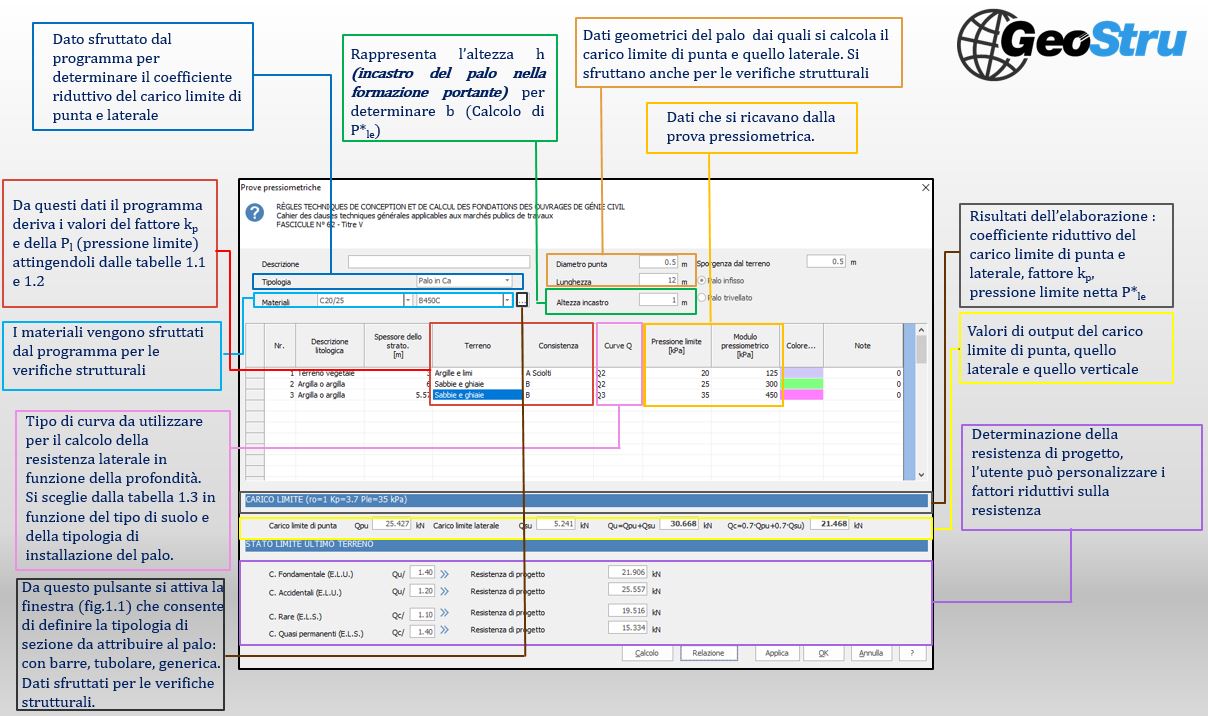Viewport: 1208px width, 716px height.
Task: Click the Applica button
Action: click(777, 653)
